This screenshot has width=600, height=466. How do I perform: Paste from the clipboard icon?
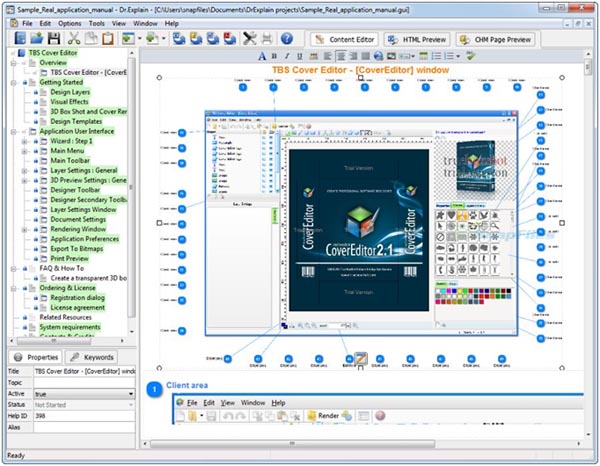[x=108, y=39]
